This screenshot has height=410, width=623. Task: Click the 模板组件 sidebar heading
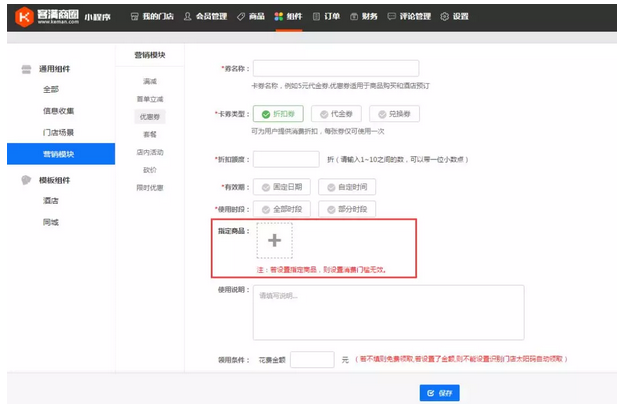[54, 180]
